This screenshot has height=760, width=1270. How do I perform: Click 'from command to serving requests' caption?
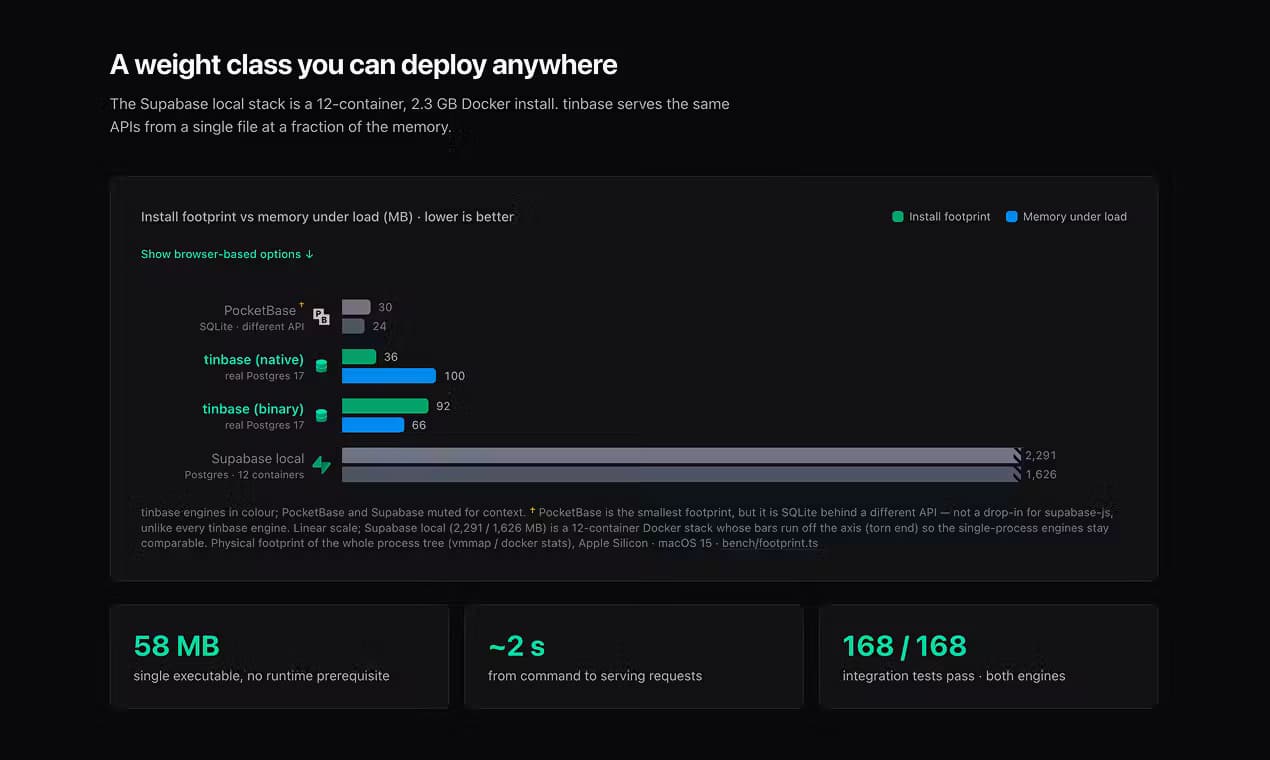pos(595,676)
